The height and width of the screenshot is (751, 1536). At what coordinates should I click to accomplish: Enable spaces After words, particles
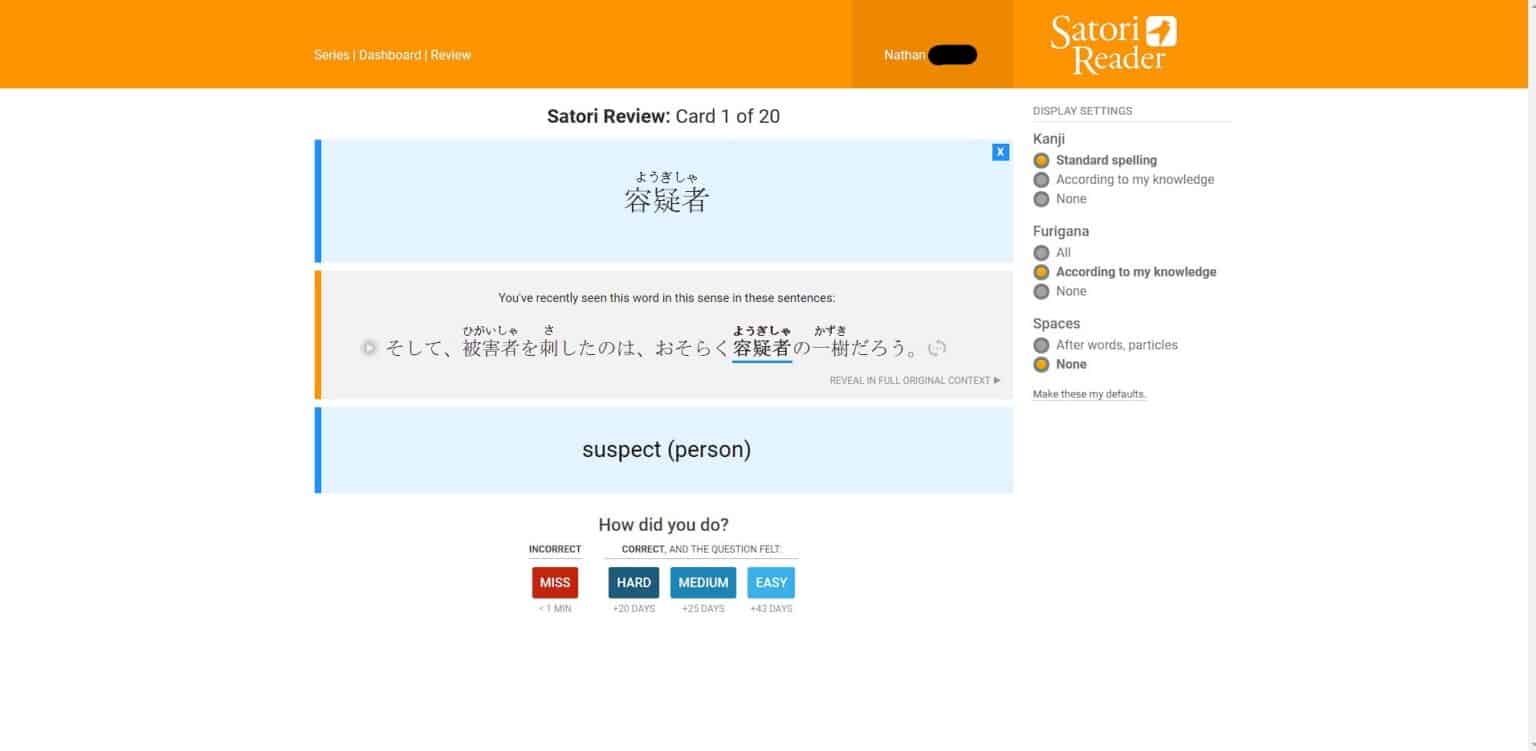1041,345
